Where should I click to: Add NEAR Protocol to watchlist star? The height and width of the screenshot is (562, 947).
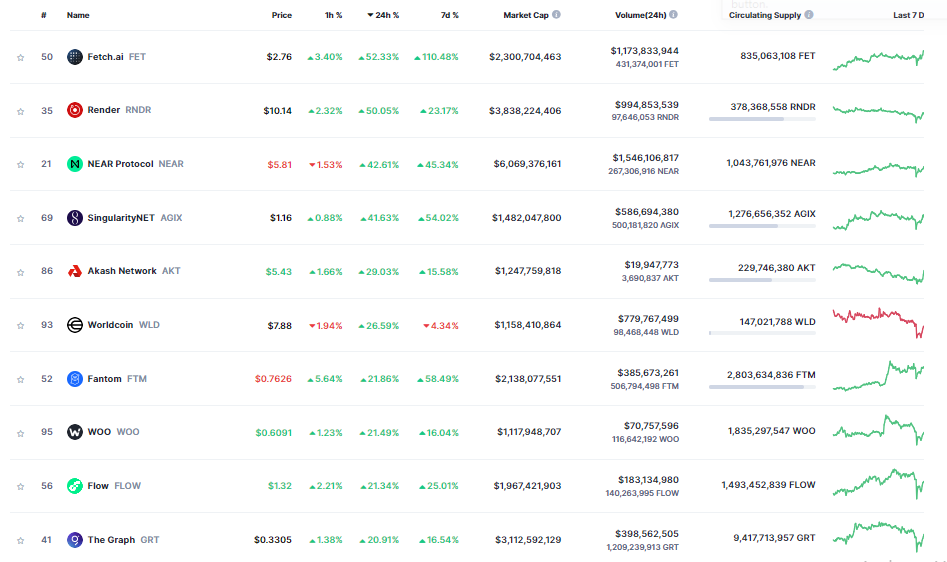(21, 164)
